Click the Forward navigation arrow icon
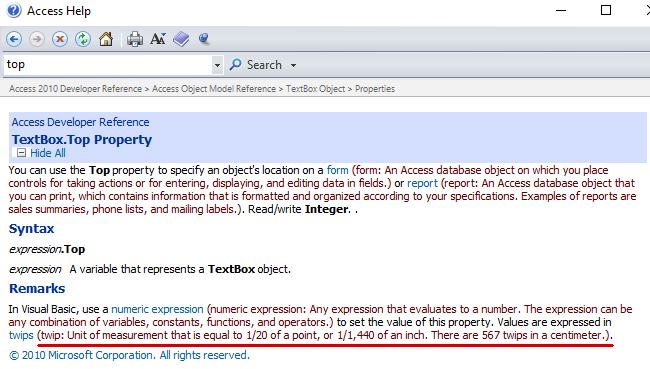The width and height of the screenshot is (650, 369). [37, 39]
